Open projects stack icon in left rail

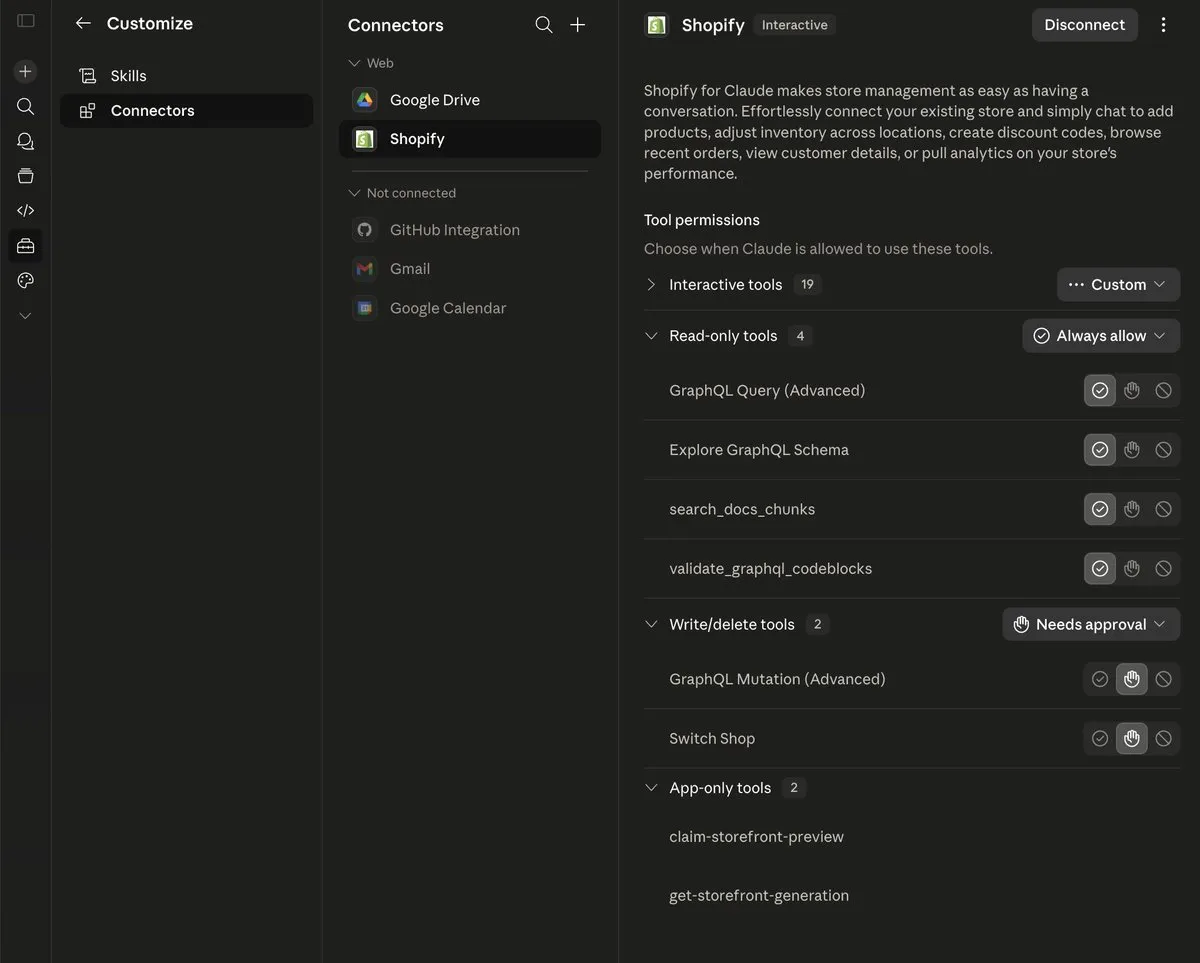(26, 176)
